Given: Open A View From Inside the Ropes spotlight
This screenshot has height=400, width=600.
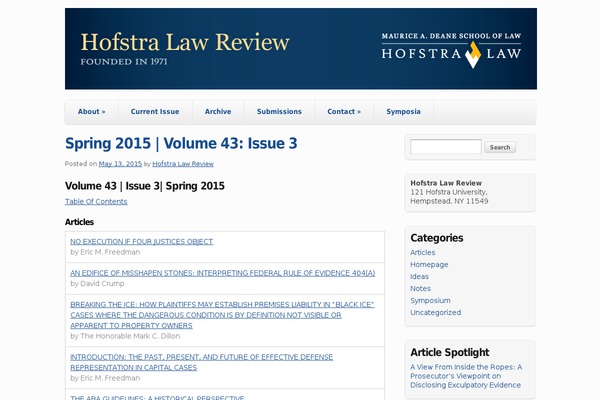Looking at the screenshot, I should [466, 376].
